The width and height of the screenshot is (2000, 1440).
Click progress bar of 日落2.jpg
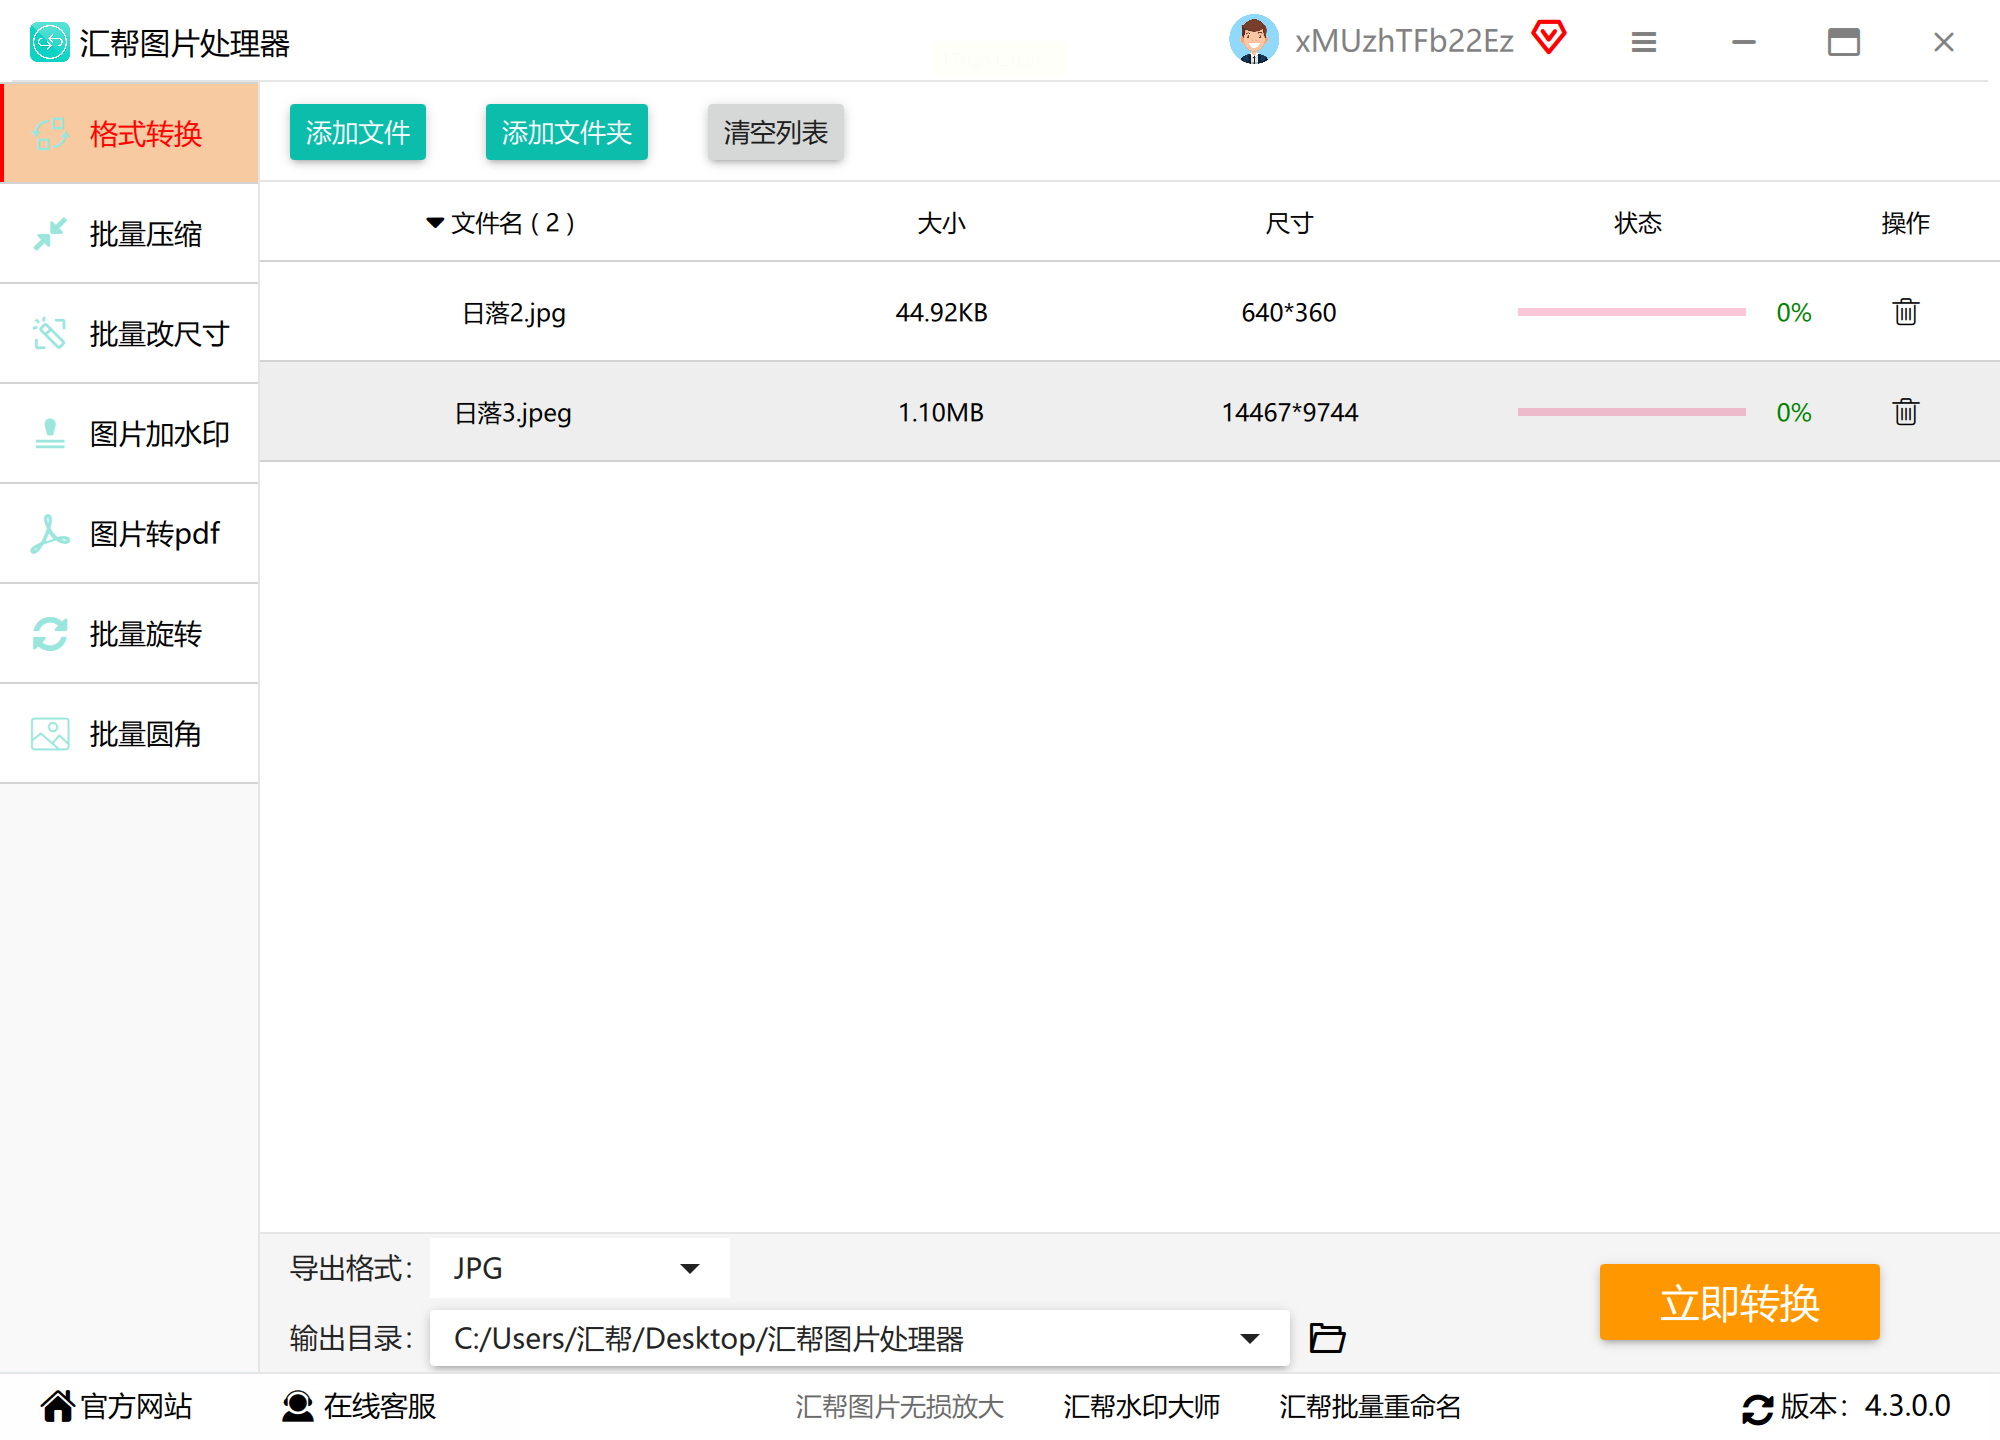click(x=1631, y=312)
